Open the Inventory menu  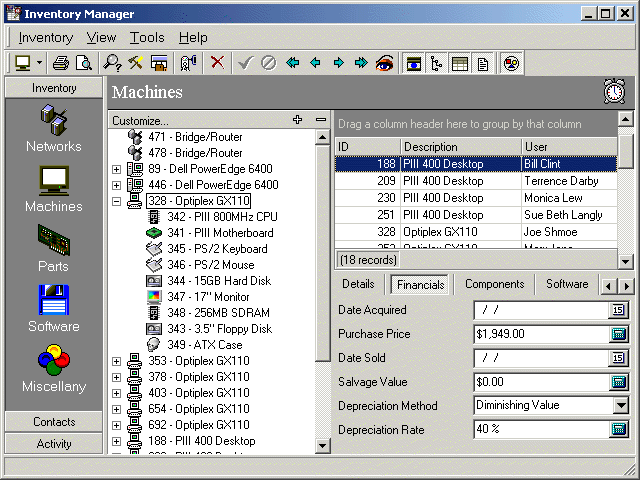click(x=46, y=38)
